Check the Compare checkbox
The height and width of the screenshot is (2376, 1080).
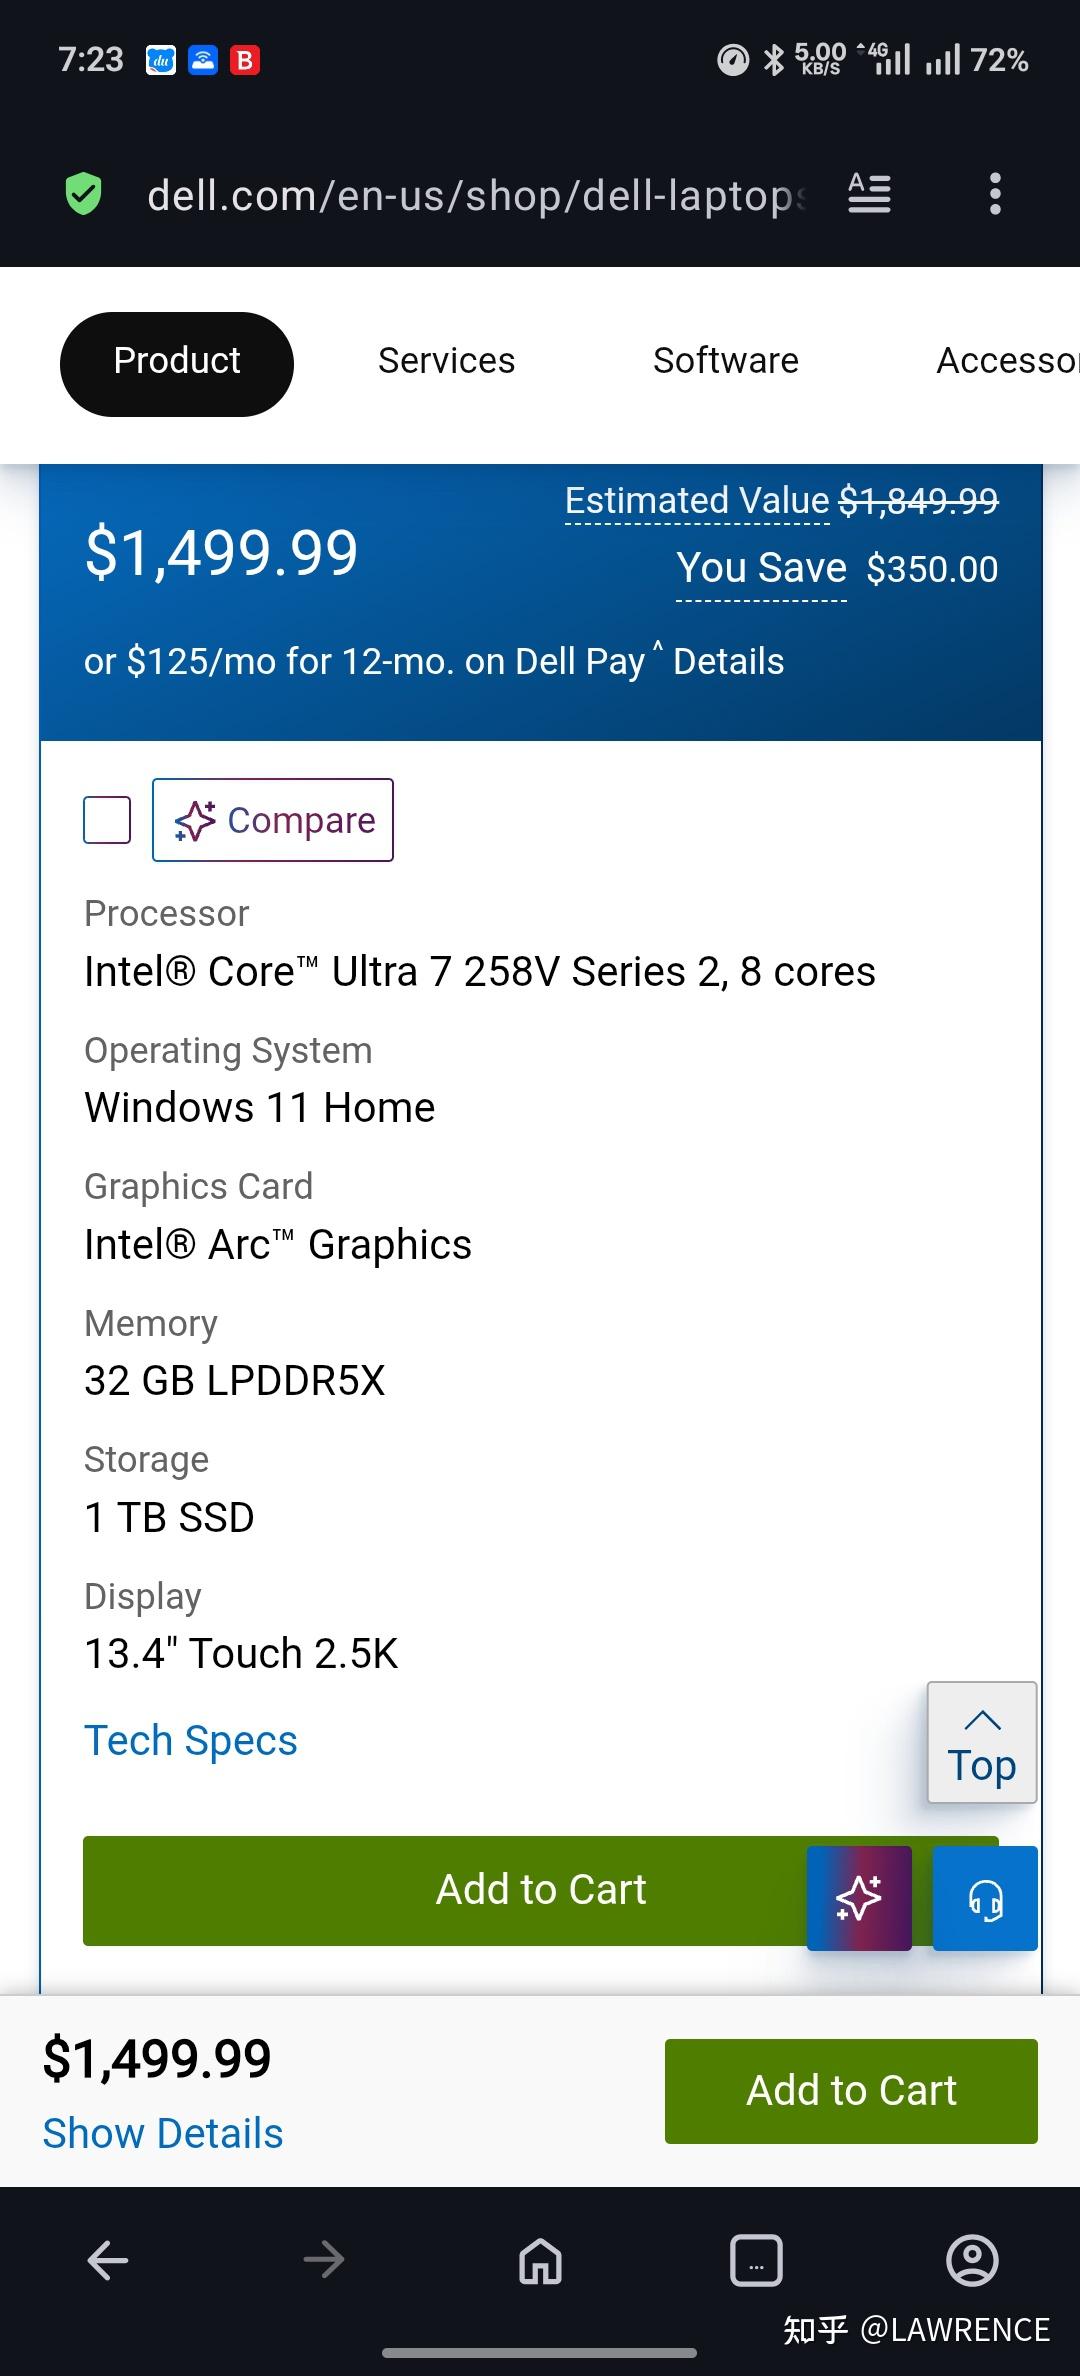(x=107, y=820)
